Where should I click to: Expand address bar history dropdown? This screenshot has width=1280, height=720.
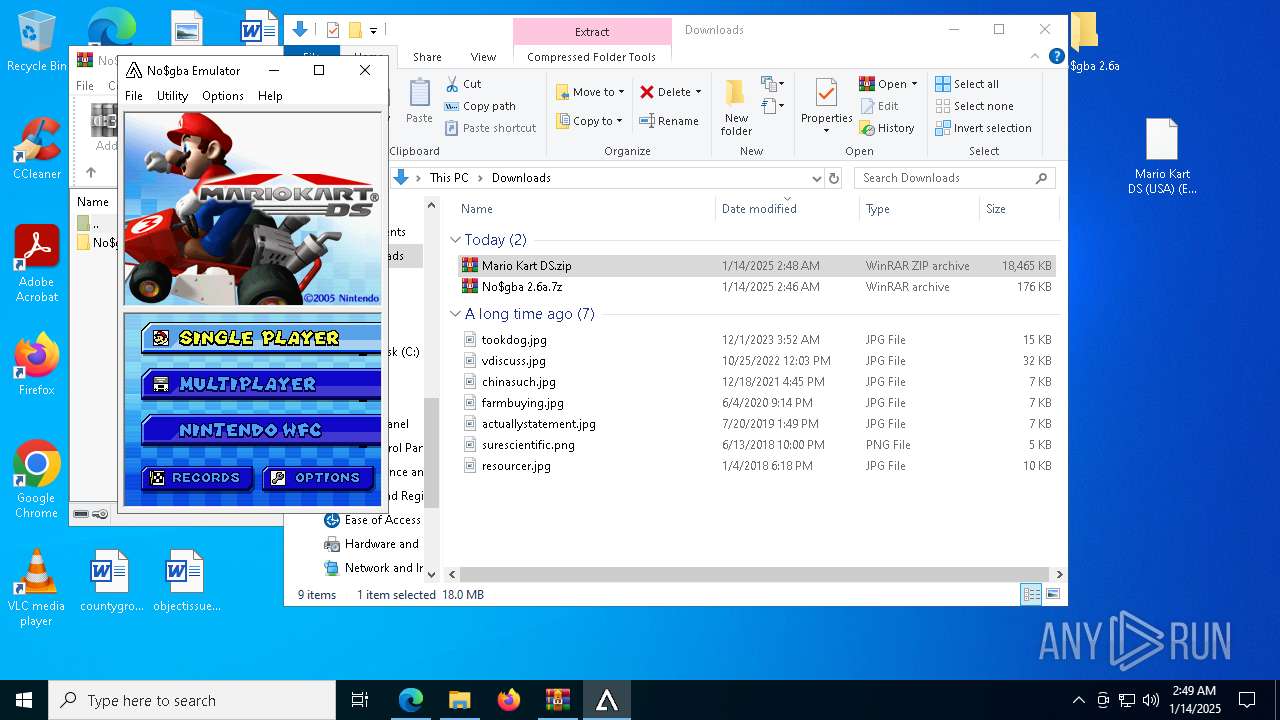click(x=816, y=178)
